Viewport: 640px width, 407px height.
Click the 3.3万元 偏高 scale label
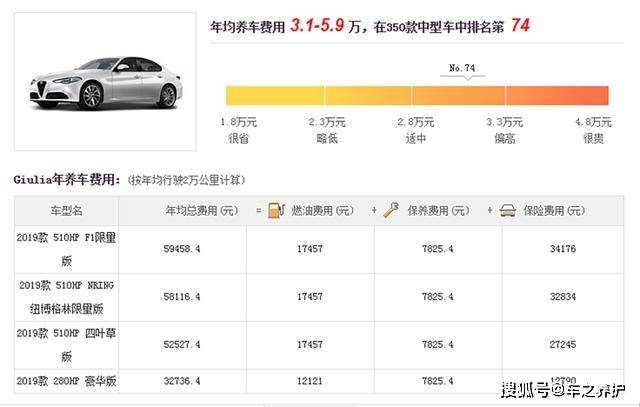(x=504, y=130)
